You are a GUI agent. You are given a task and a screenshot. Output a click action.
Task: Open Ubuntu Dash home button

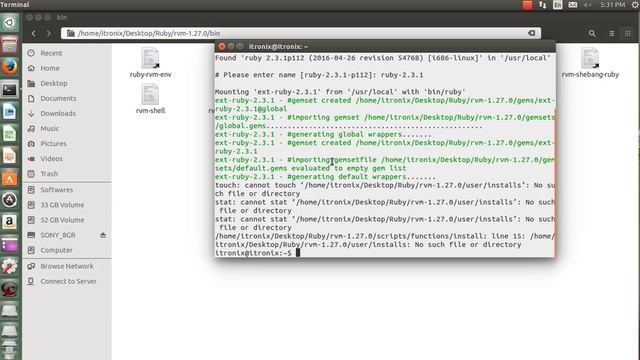(9, 22)
